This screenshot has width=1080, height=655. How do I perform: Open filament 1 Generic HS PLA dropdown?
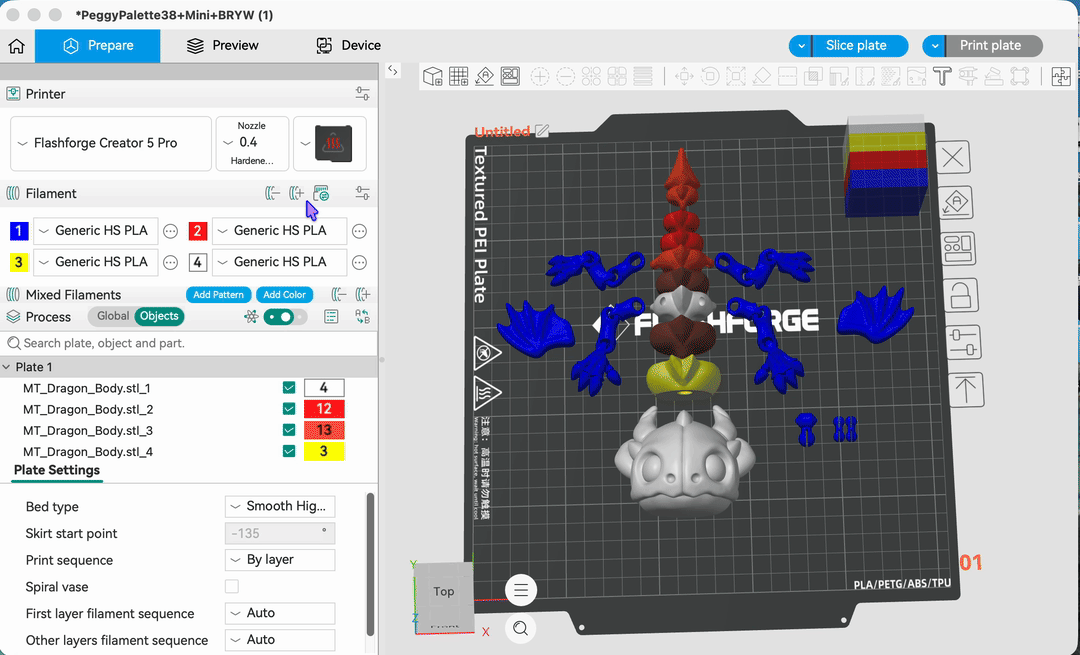(96, 231)
